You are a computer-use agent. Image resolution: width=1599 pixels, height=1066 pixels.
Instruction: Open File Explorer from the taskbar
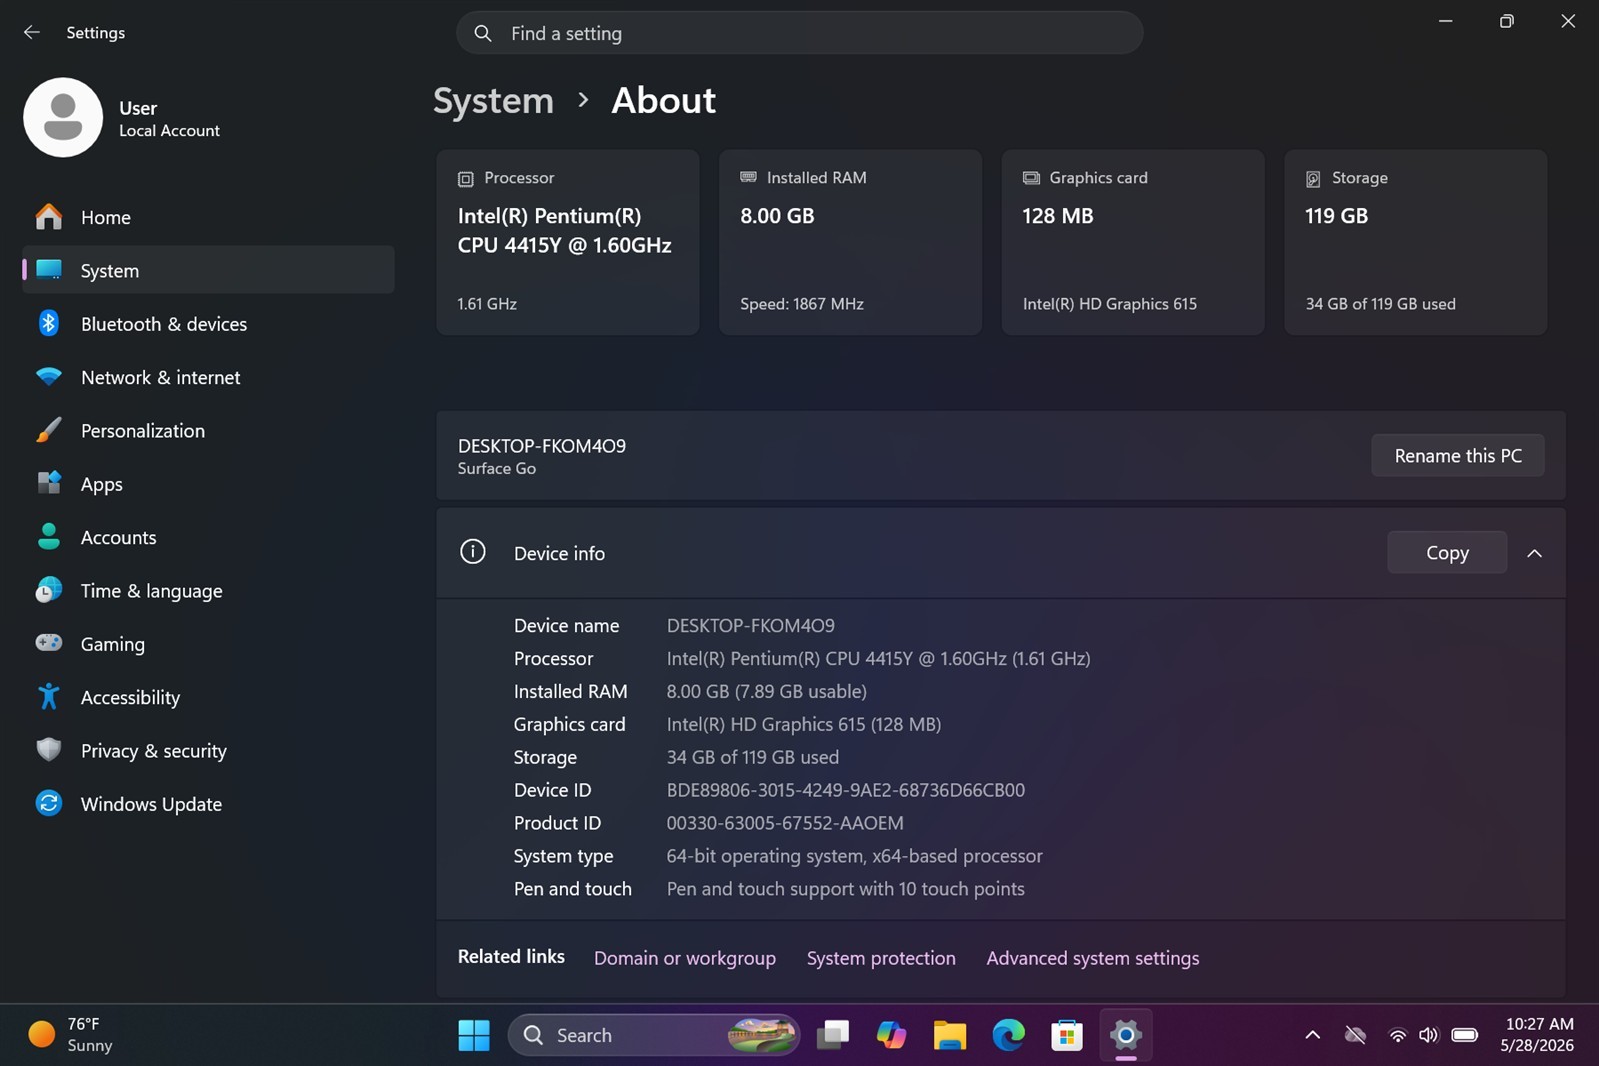pyautogui.click(x=950, y=1035)
